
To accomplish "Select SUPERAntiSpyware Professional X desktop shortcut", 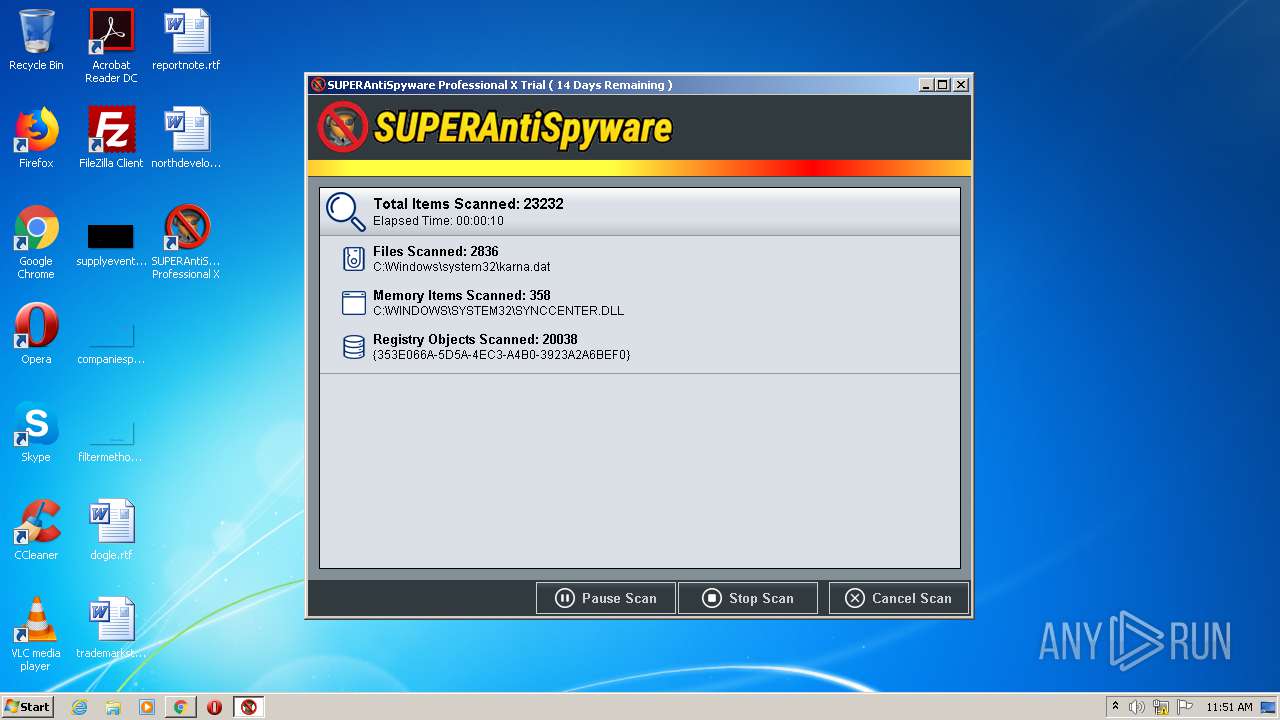I will 186,242.
